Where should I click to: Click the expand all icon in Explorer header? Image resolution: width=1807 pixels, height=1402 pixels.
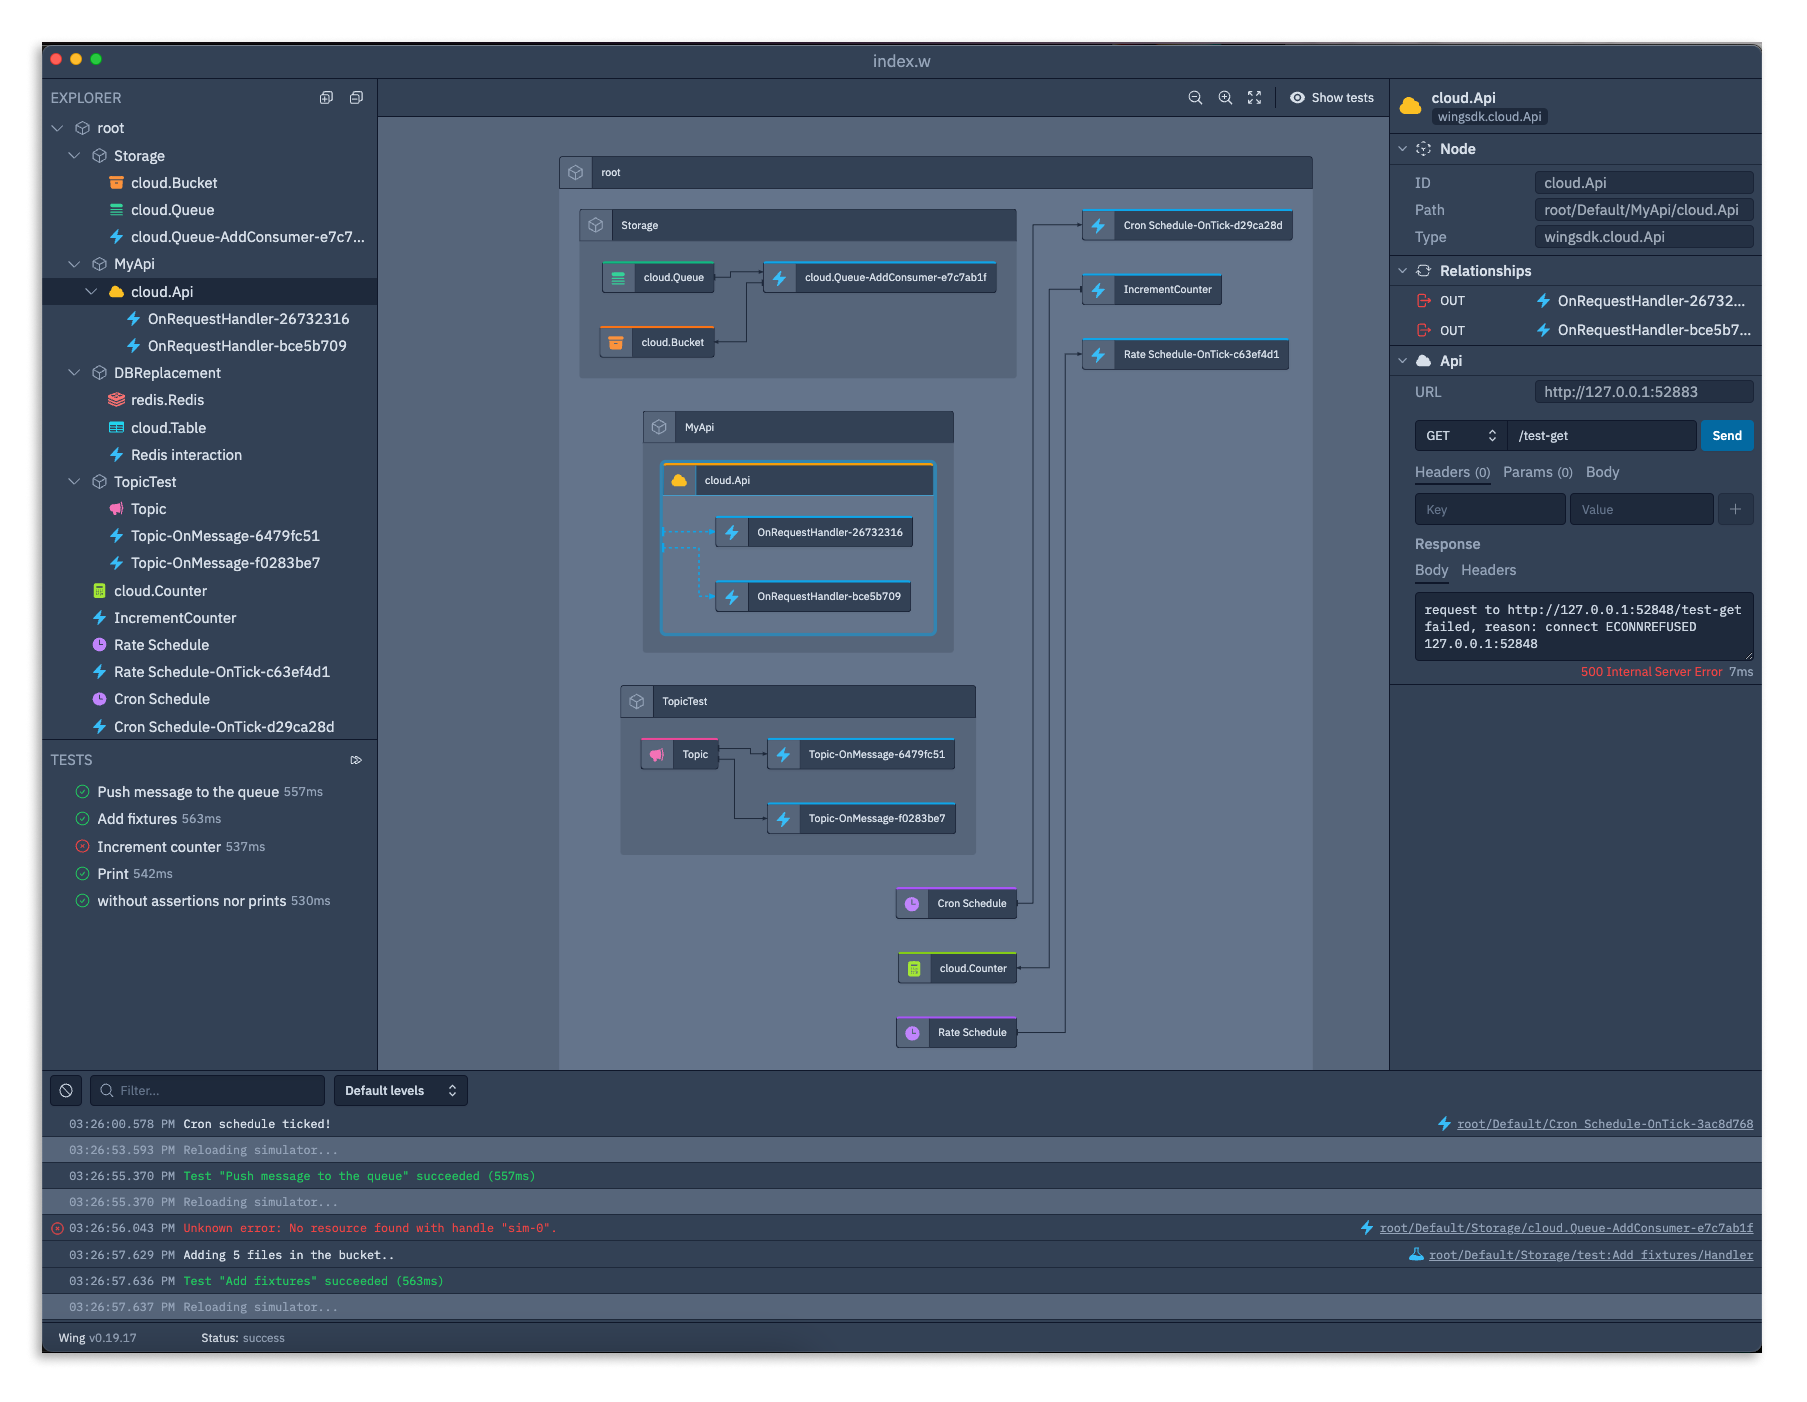click(x=326, y=98)
